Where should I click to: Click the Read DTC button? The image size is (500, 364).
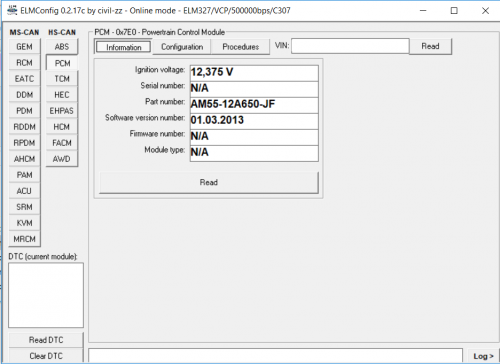pyautogui.click(x=46, y=340)
